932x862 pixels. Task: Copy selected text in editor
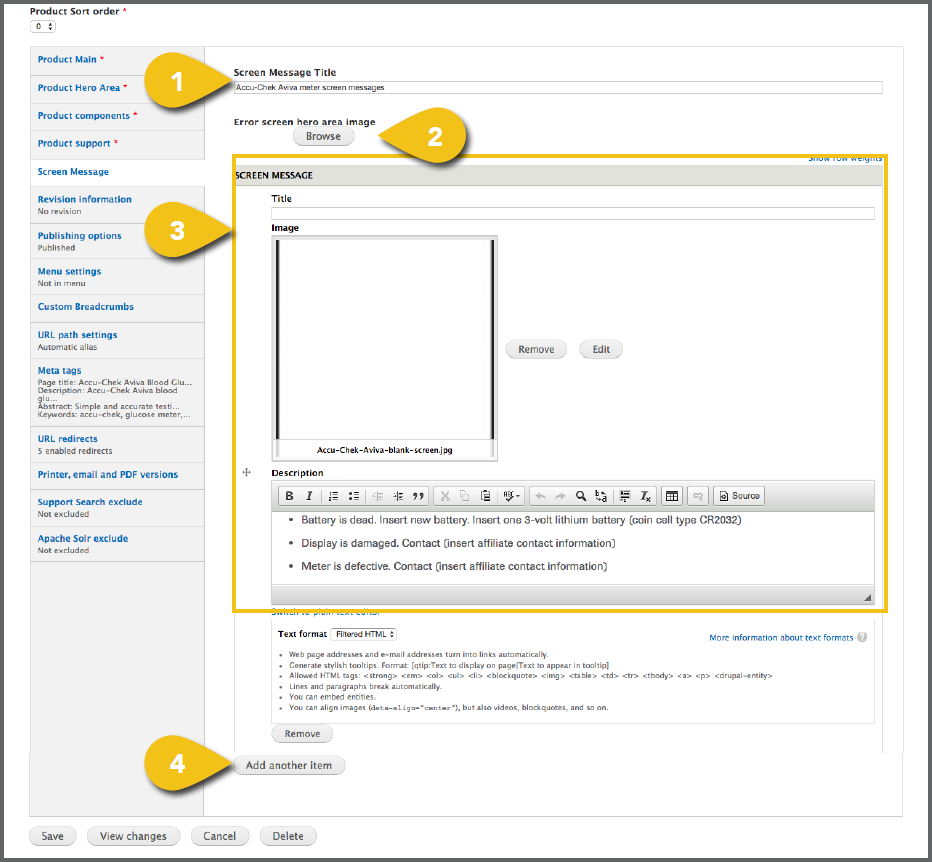[465, 496]
